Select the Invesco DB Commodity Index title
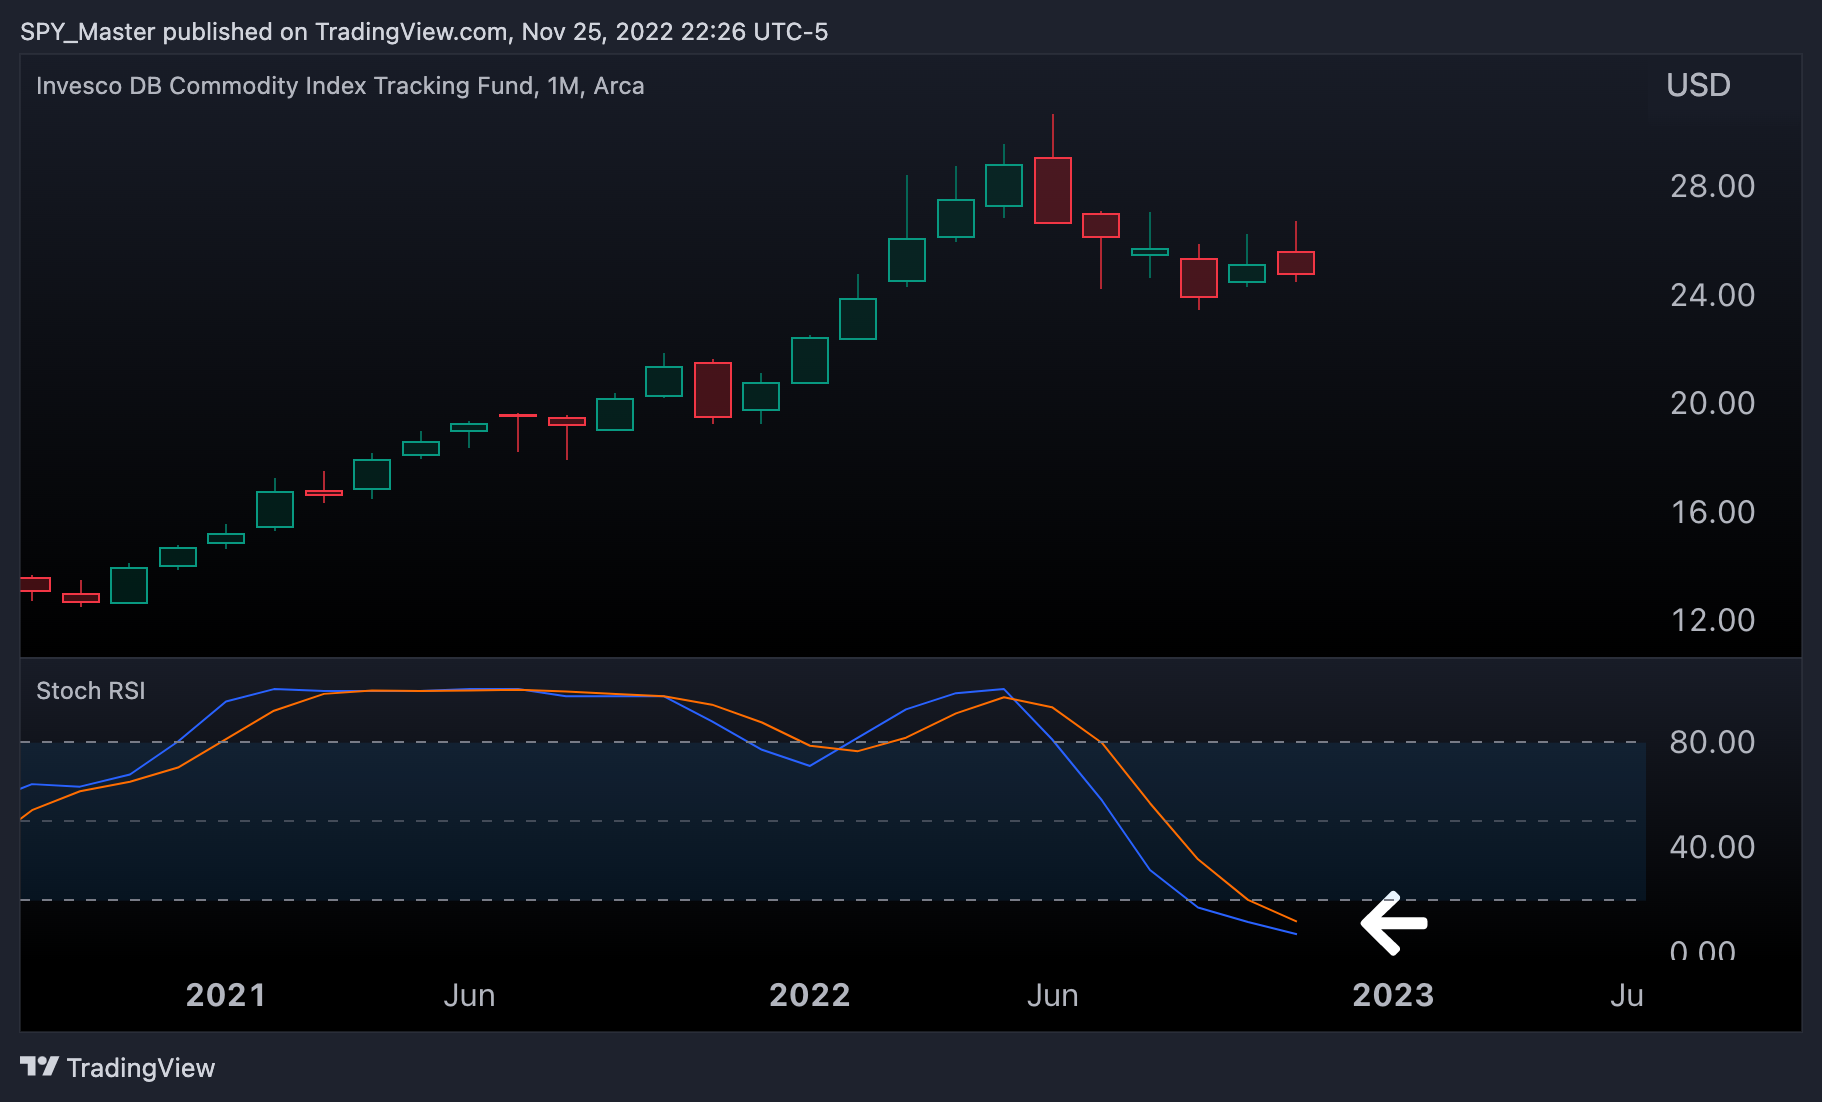 point(340,86)
